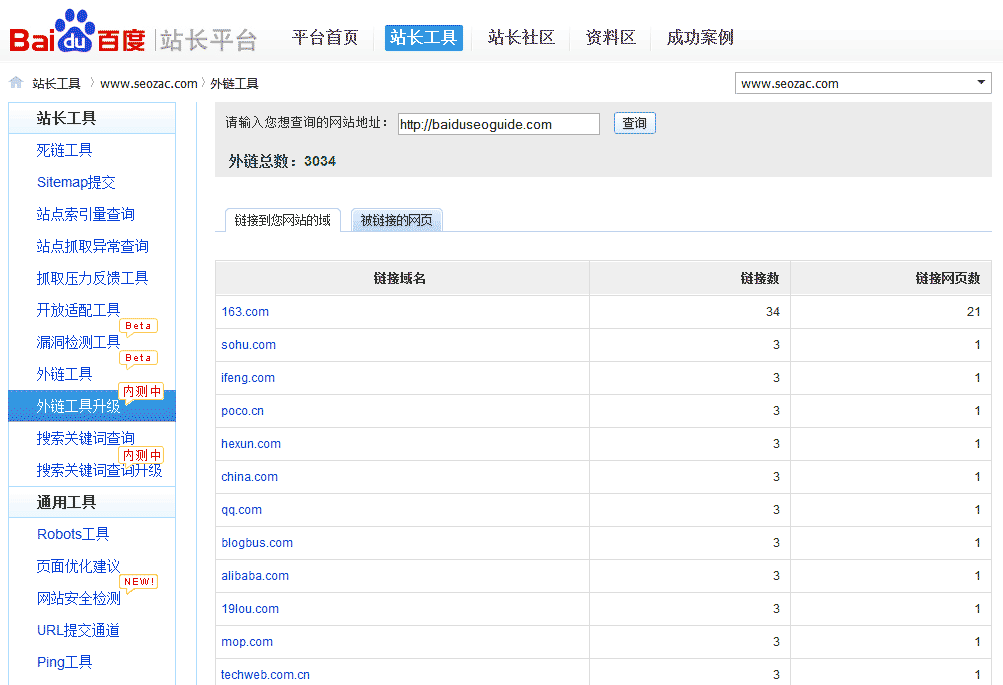
Task: Open the 163.com domain link
Action: click(245, 312)
